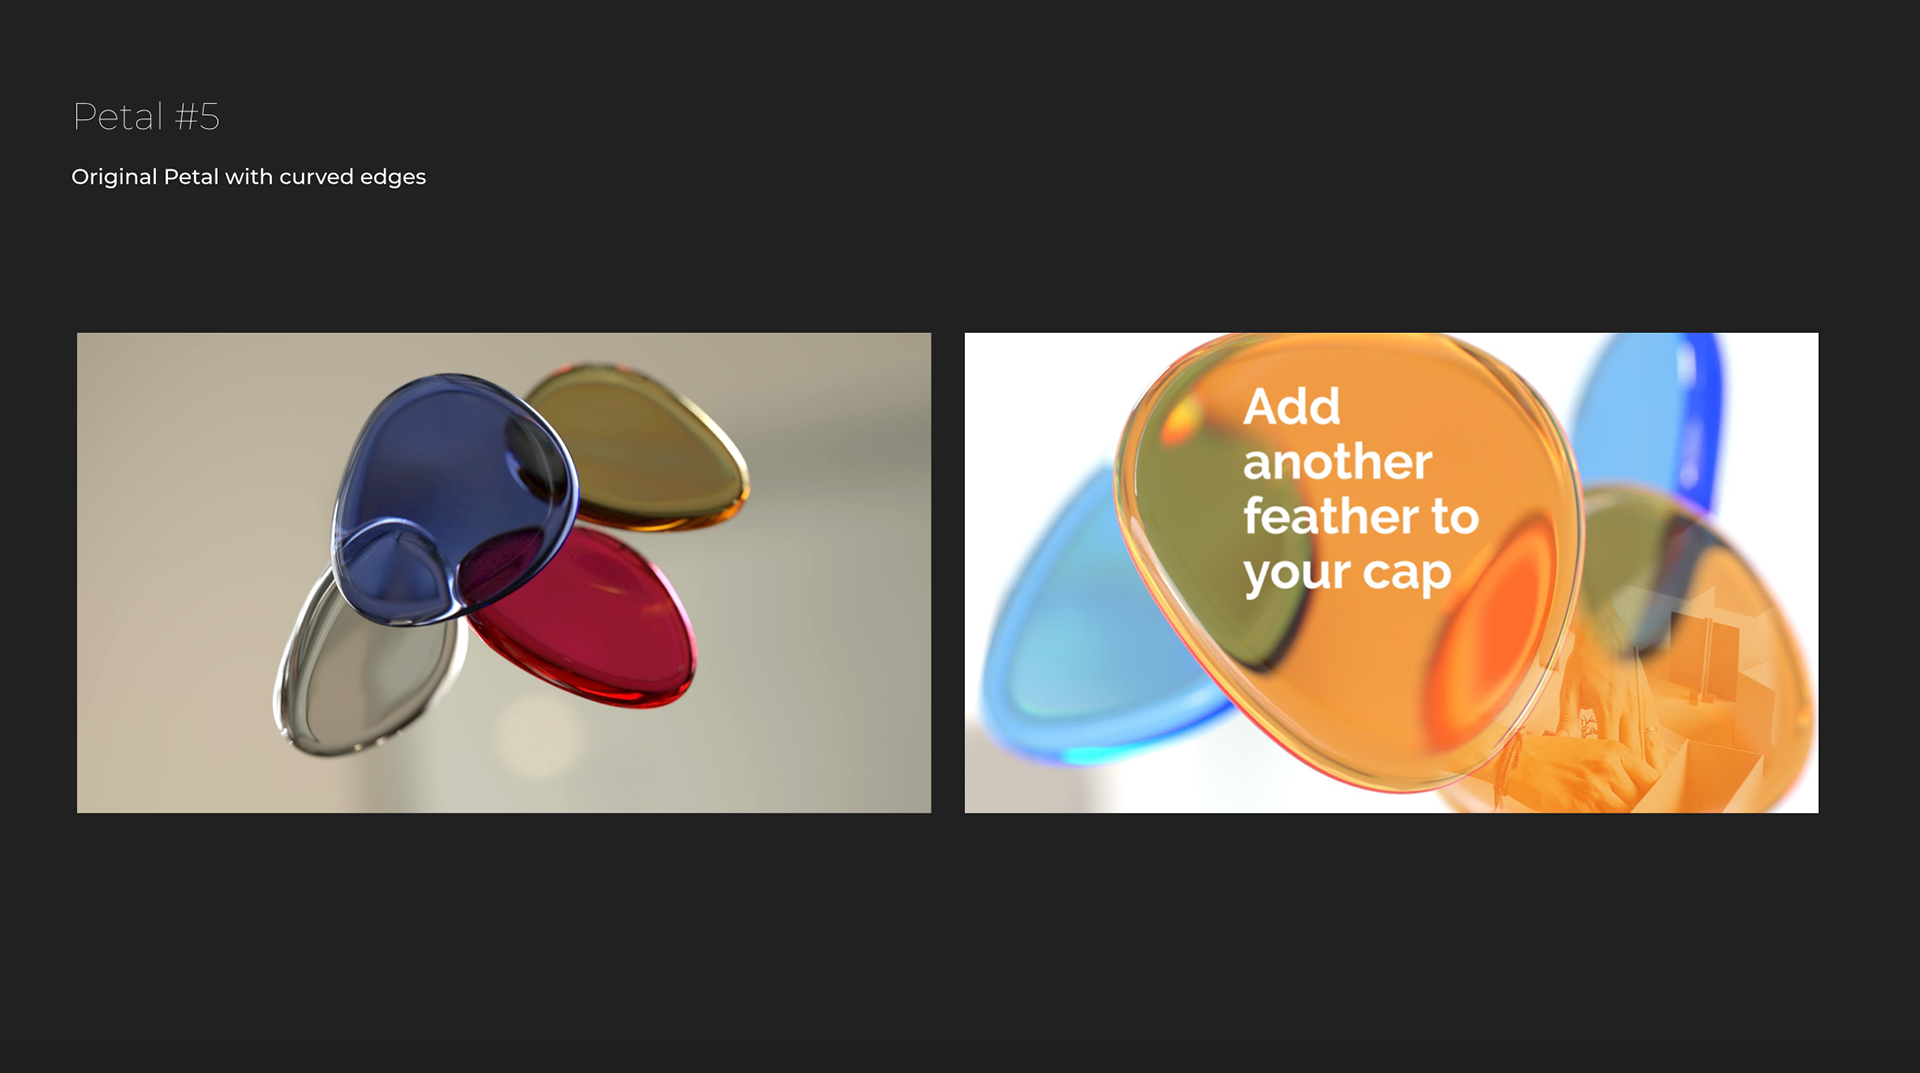Viewport: 1920px width, 1073px height.
Task: Click the "Petal #5" slide title
Action: 146,117
